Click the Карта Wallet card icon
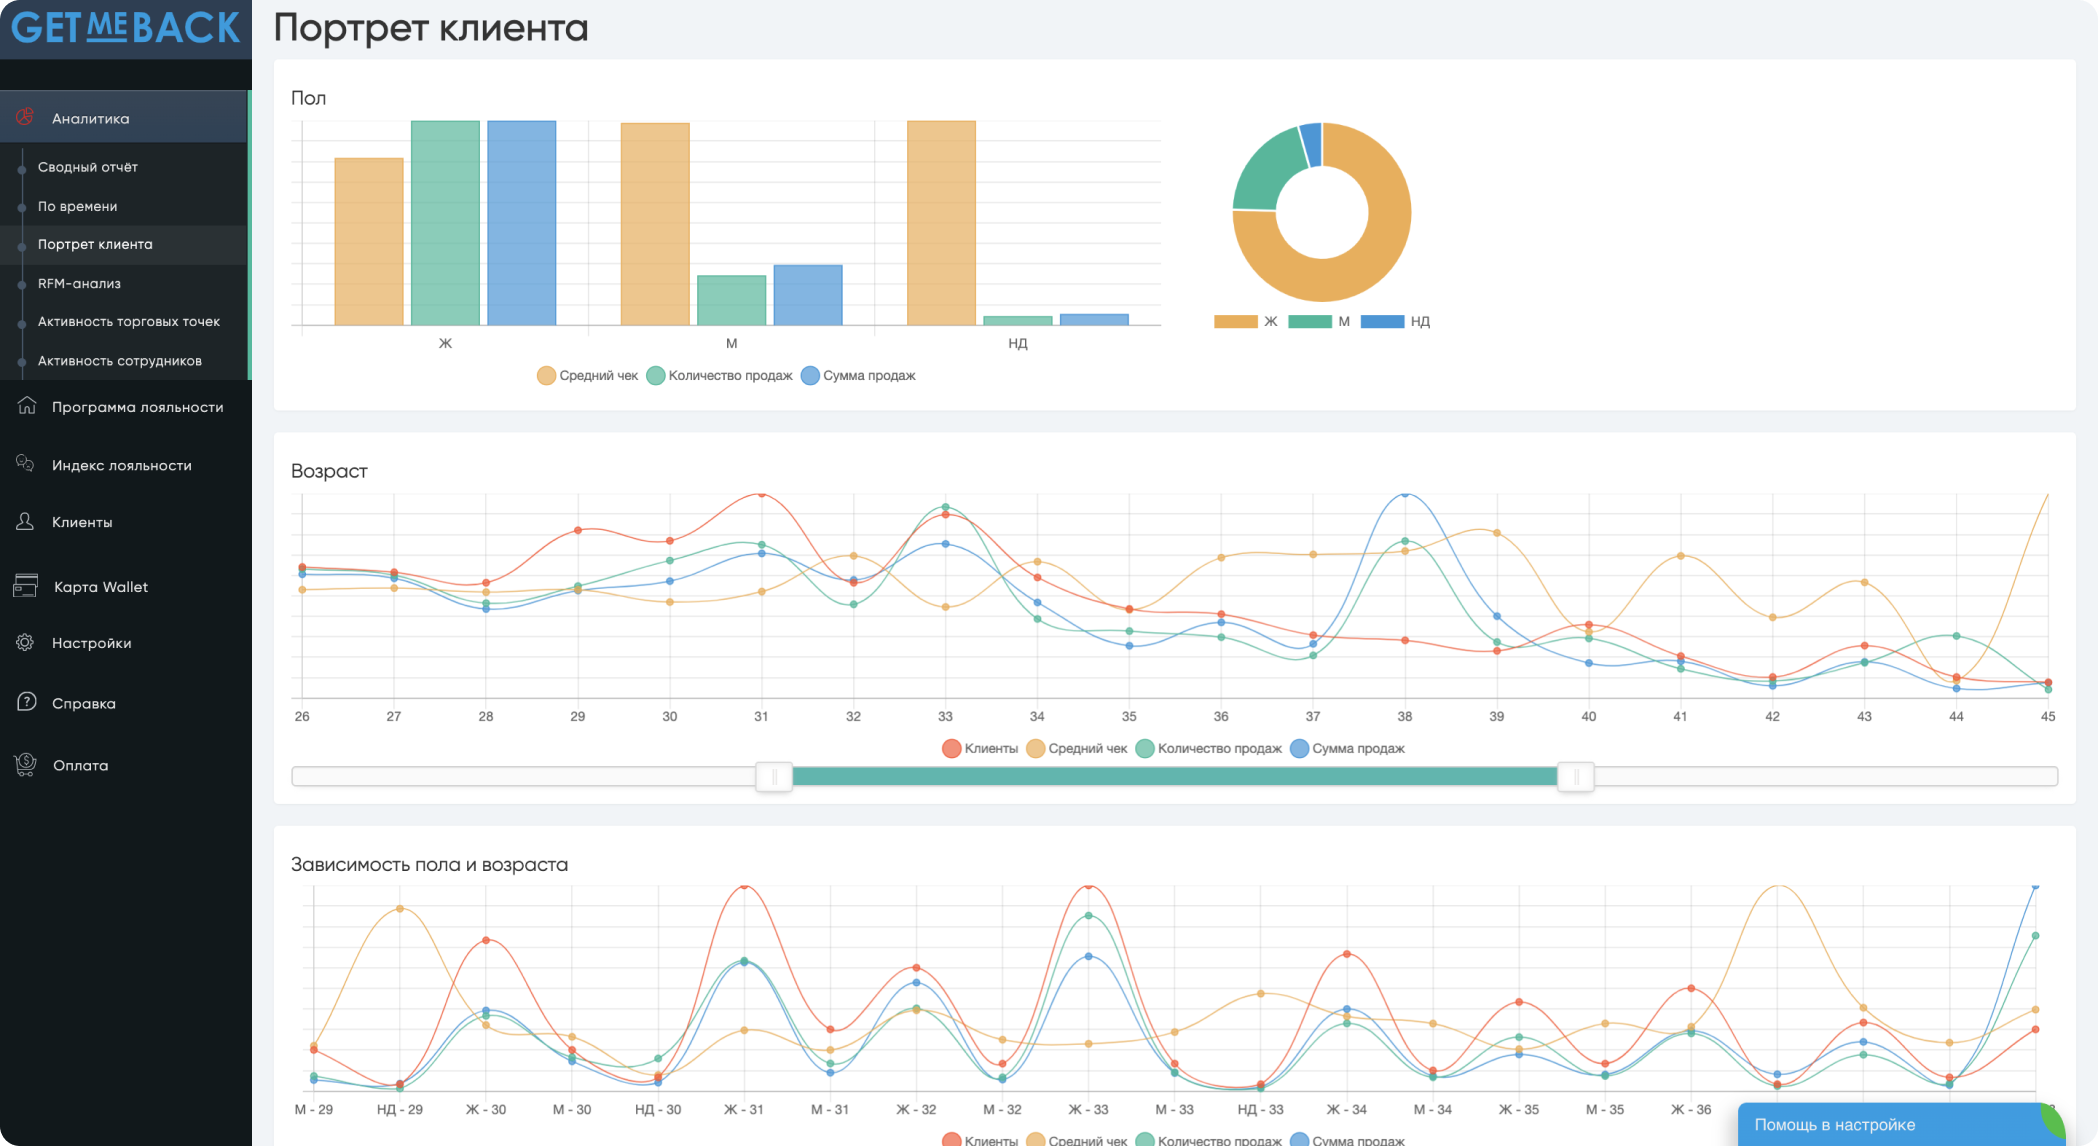 26,586
